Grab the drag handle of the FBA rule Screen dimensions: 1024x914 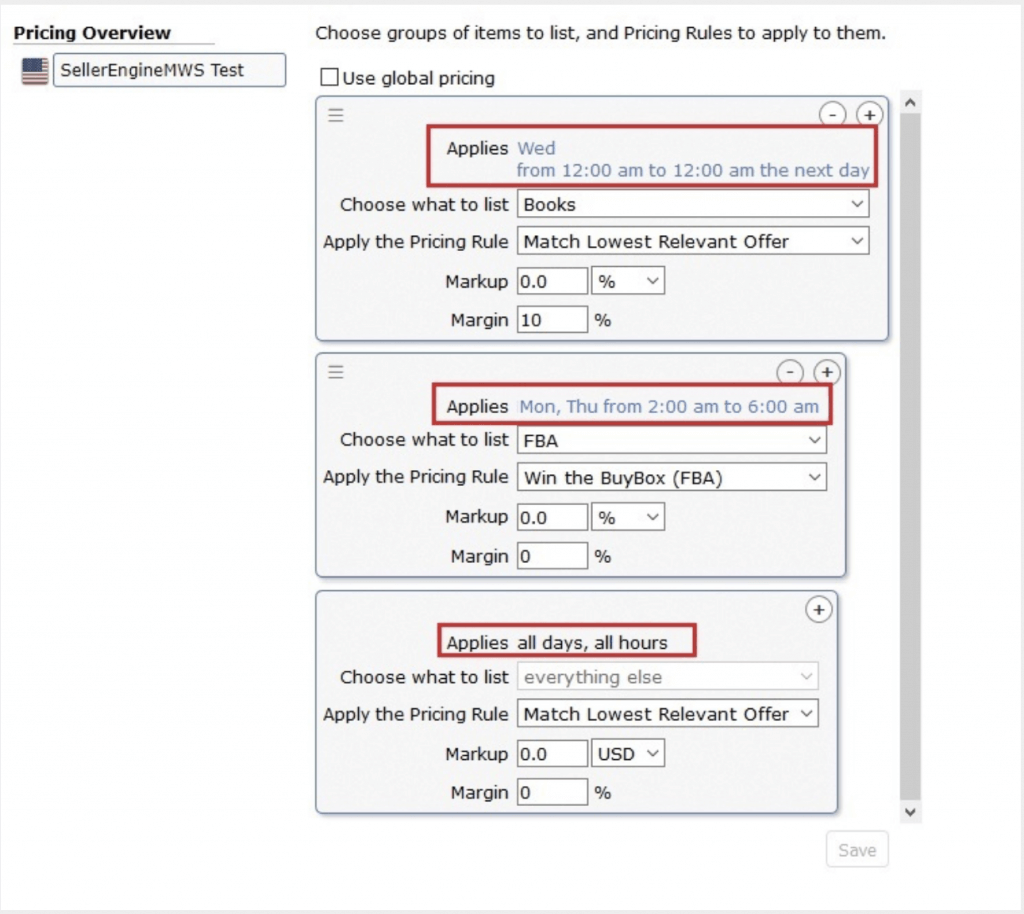coord(336,372)
